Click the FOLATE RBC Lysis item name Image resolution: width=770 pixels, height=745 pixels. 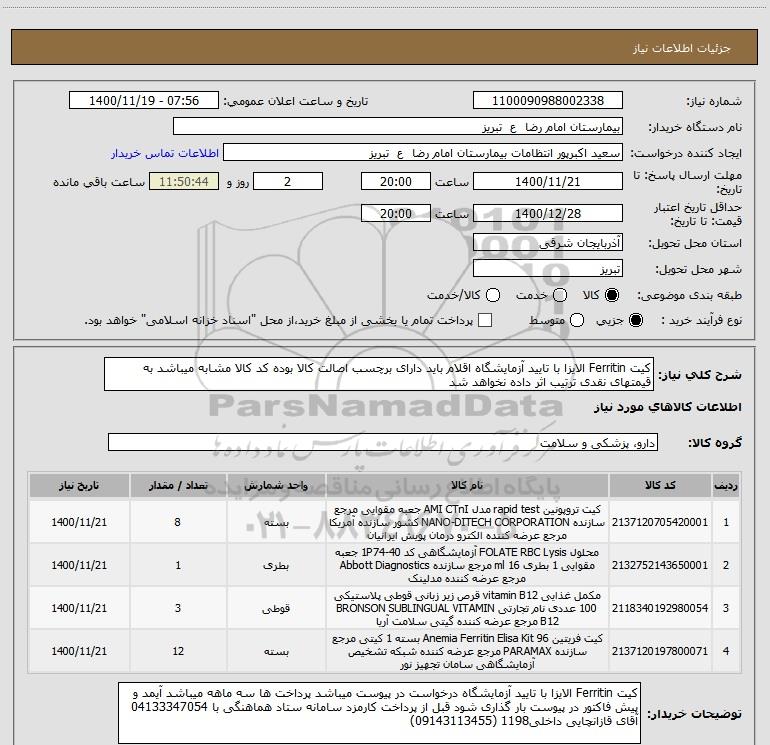point(467,565)
